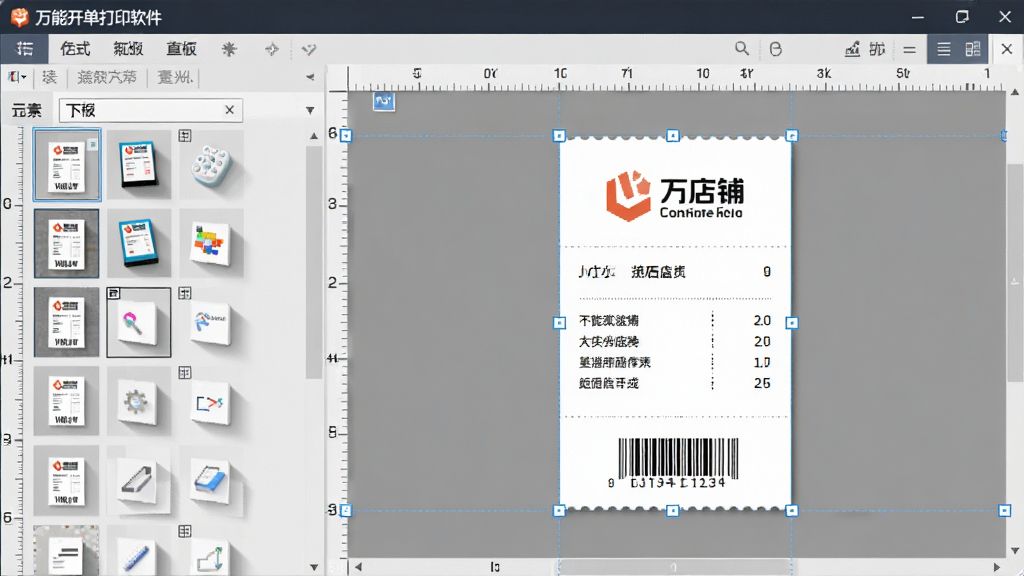The height and width of the screenshot is (576, 1024).
Task: Clear the 下板 search field with X
Action: point(229,110)
